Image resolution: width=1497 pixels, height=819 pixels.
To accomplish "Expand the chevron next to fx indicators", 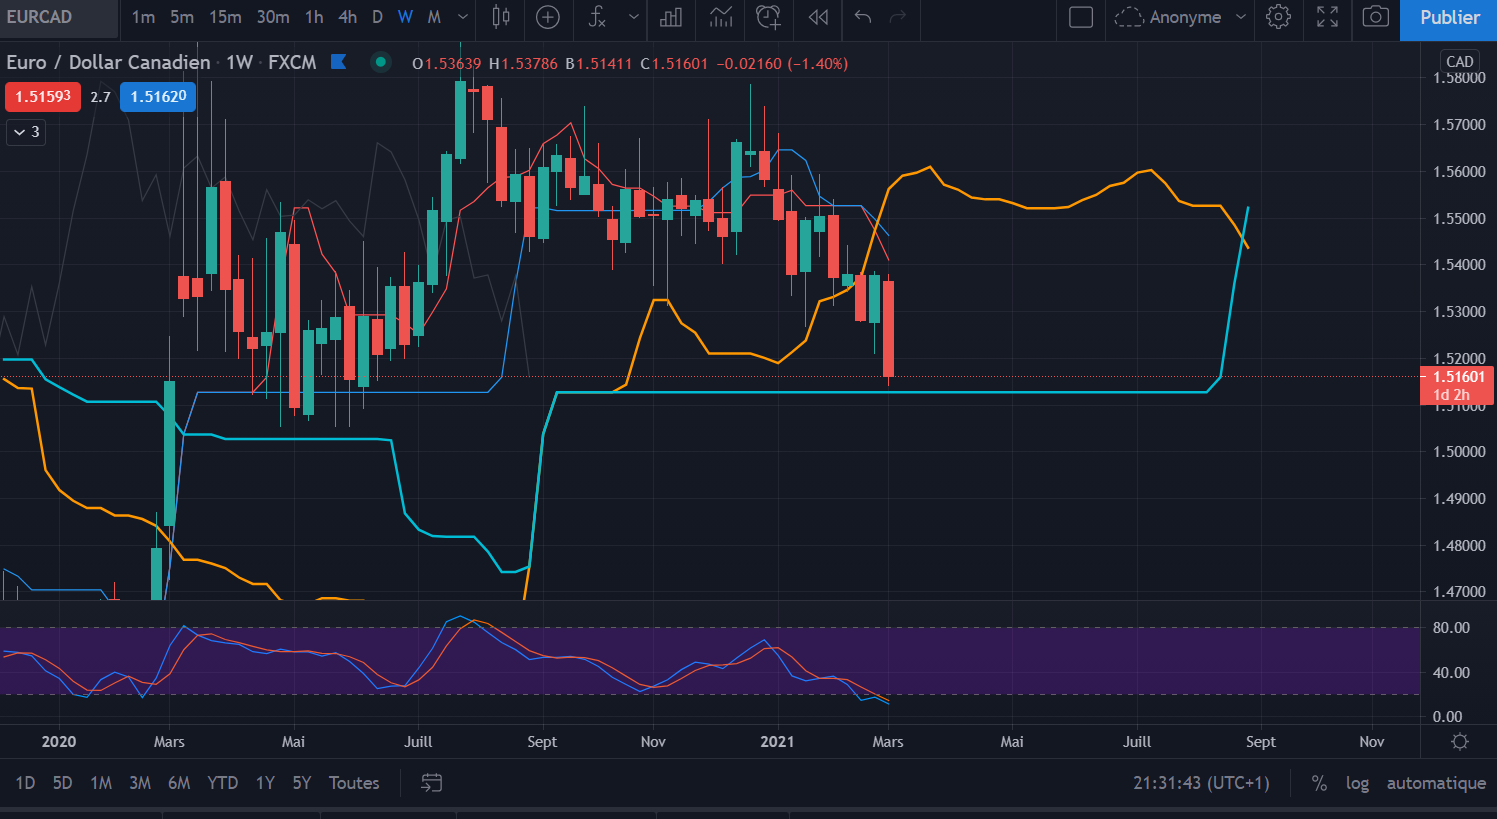I will pos(634,17).
